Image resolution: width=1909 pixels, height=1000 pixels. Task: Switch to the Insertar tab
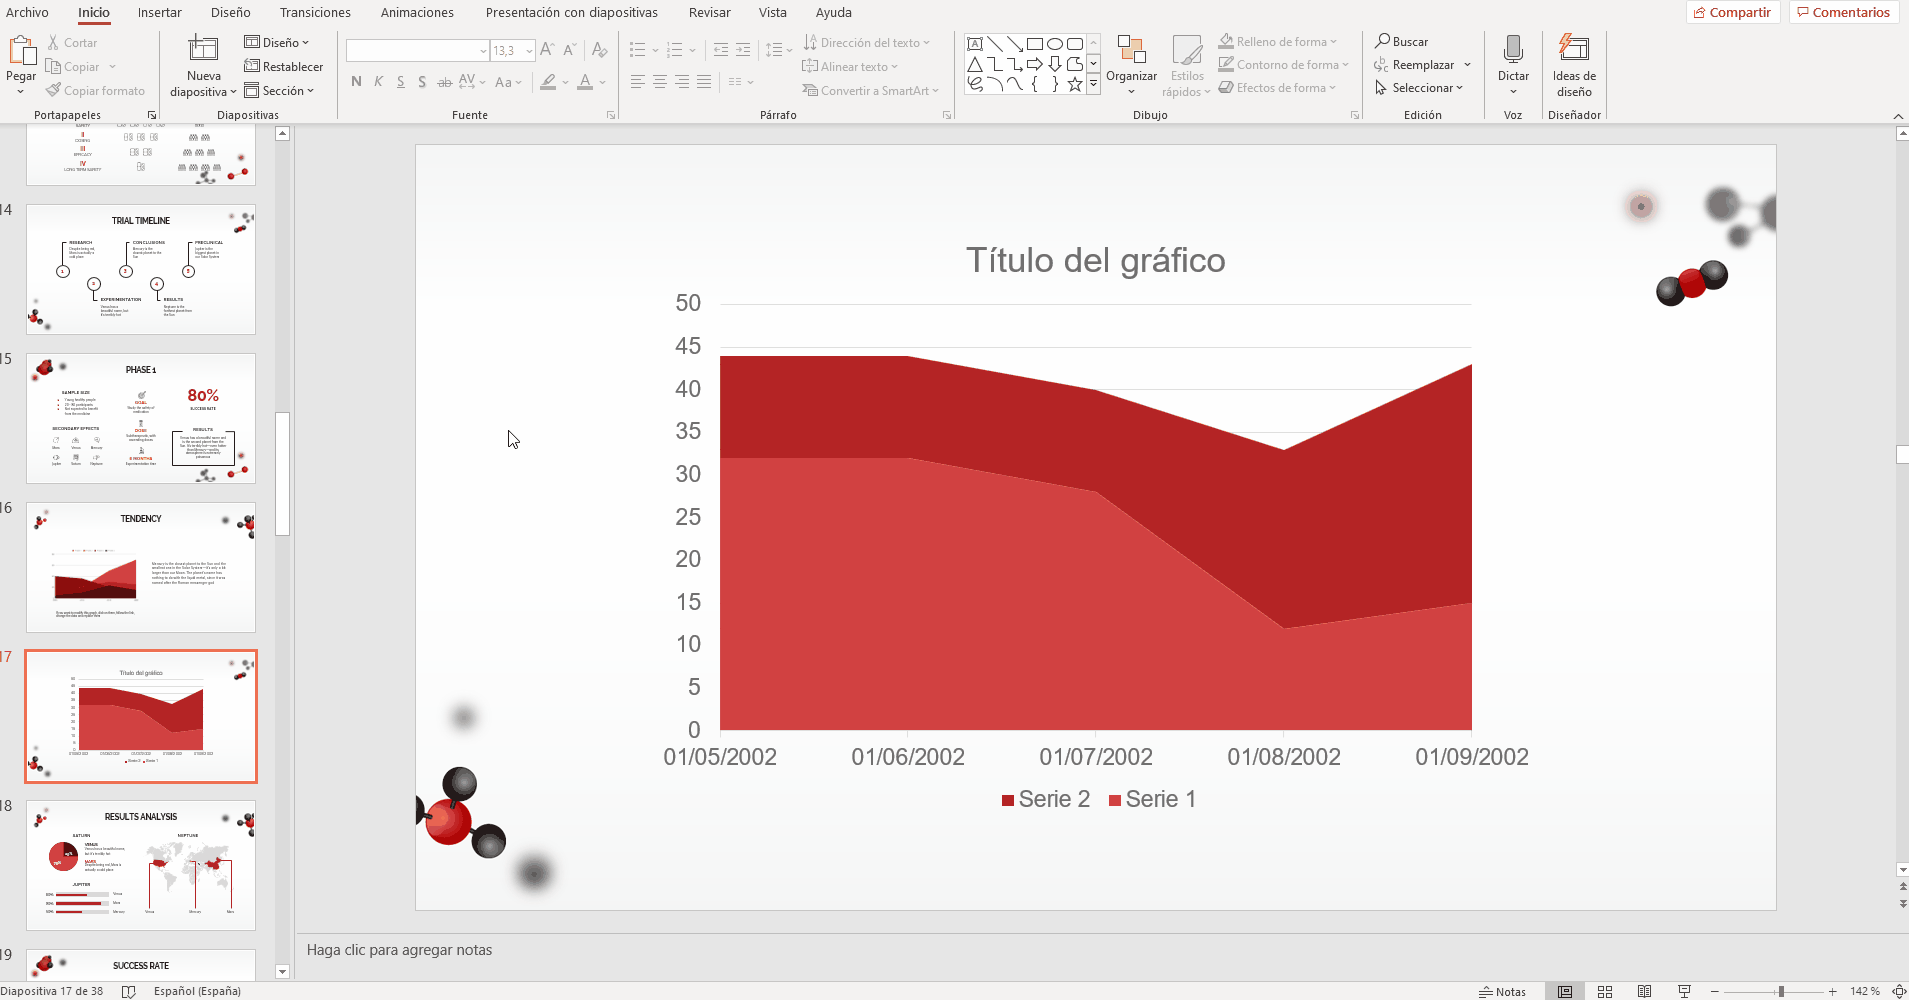pos(160,13)
